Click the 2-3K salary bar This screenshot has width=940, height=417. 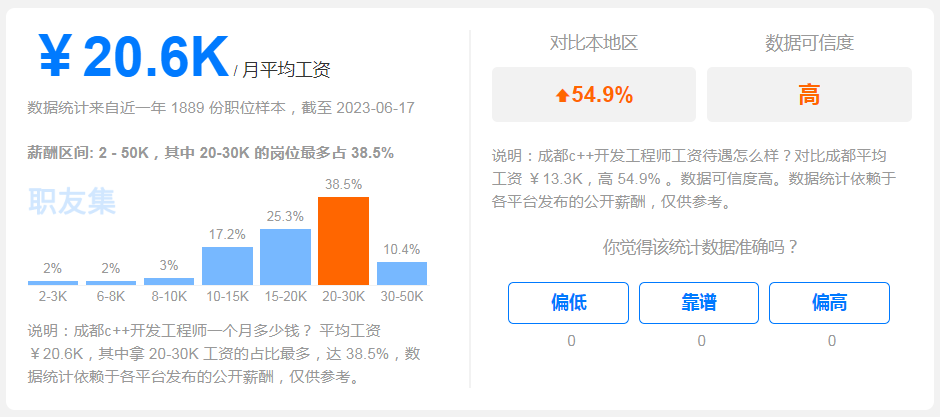click(x=53, y=283)
